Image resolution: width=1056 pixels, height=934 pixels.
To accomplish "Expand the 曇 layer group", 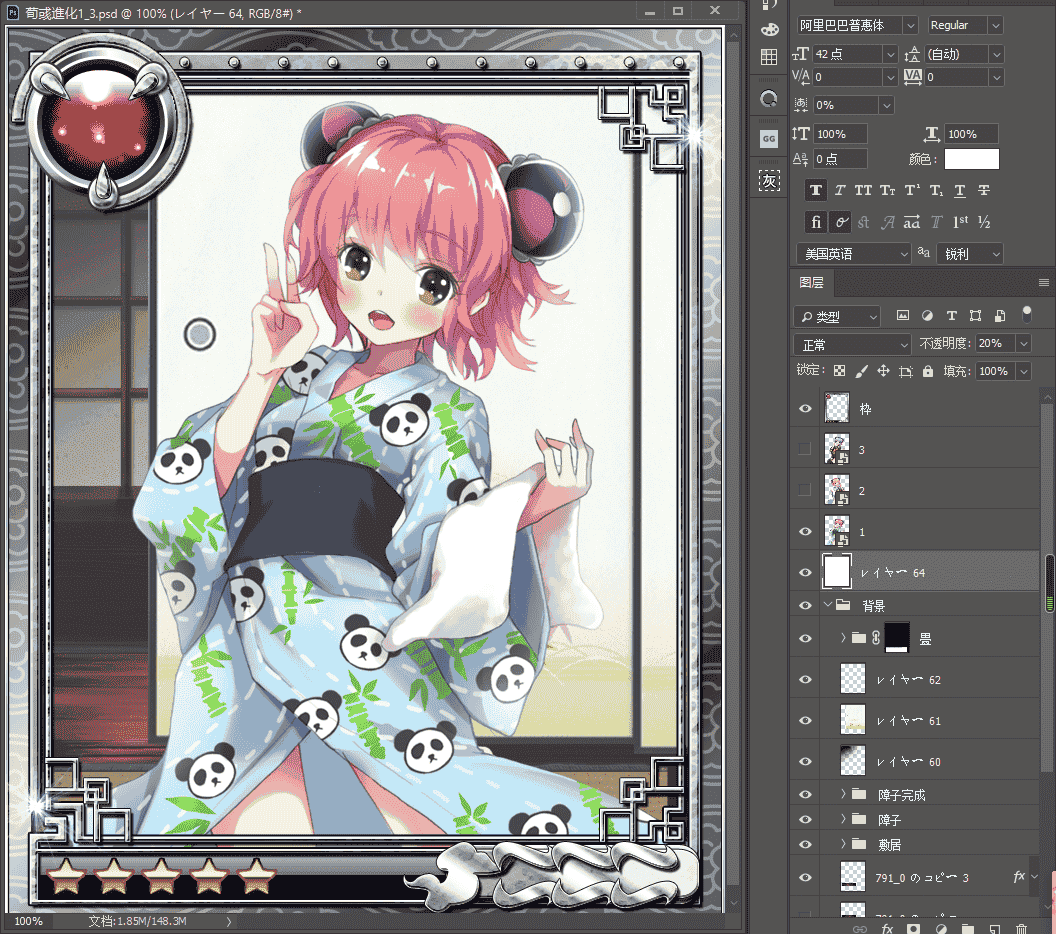I will 843,637.
